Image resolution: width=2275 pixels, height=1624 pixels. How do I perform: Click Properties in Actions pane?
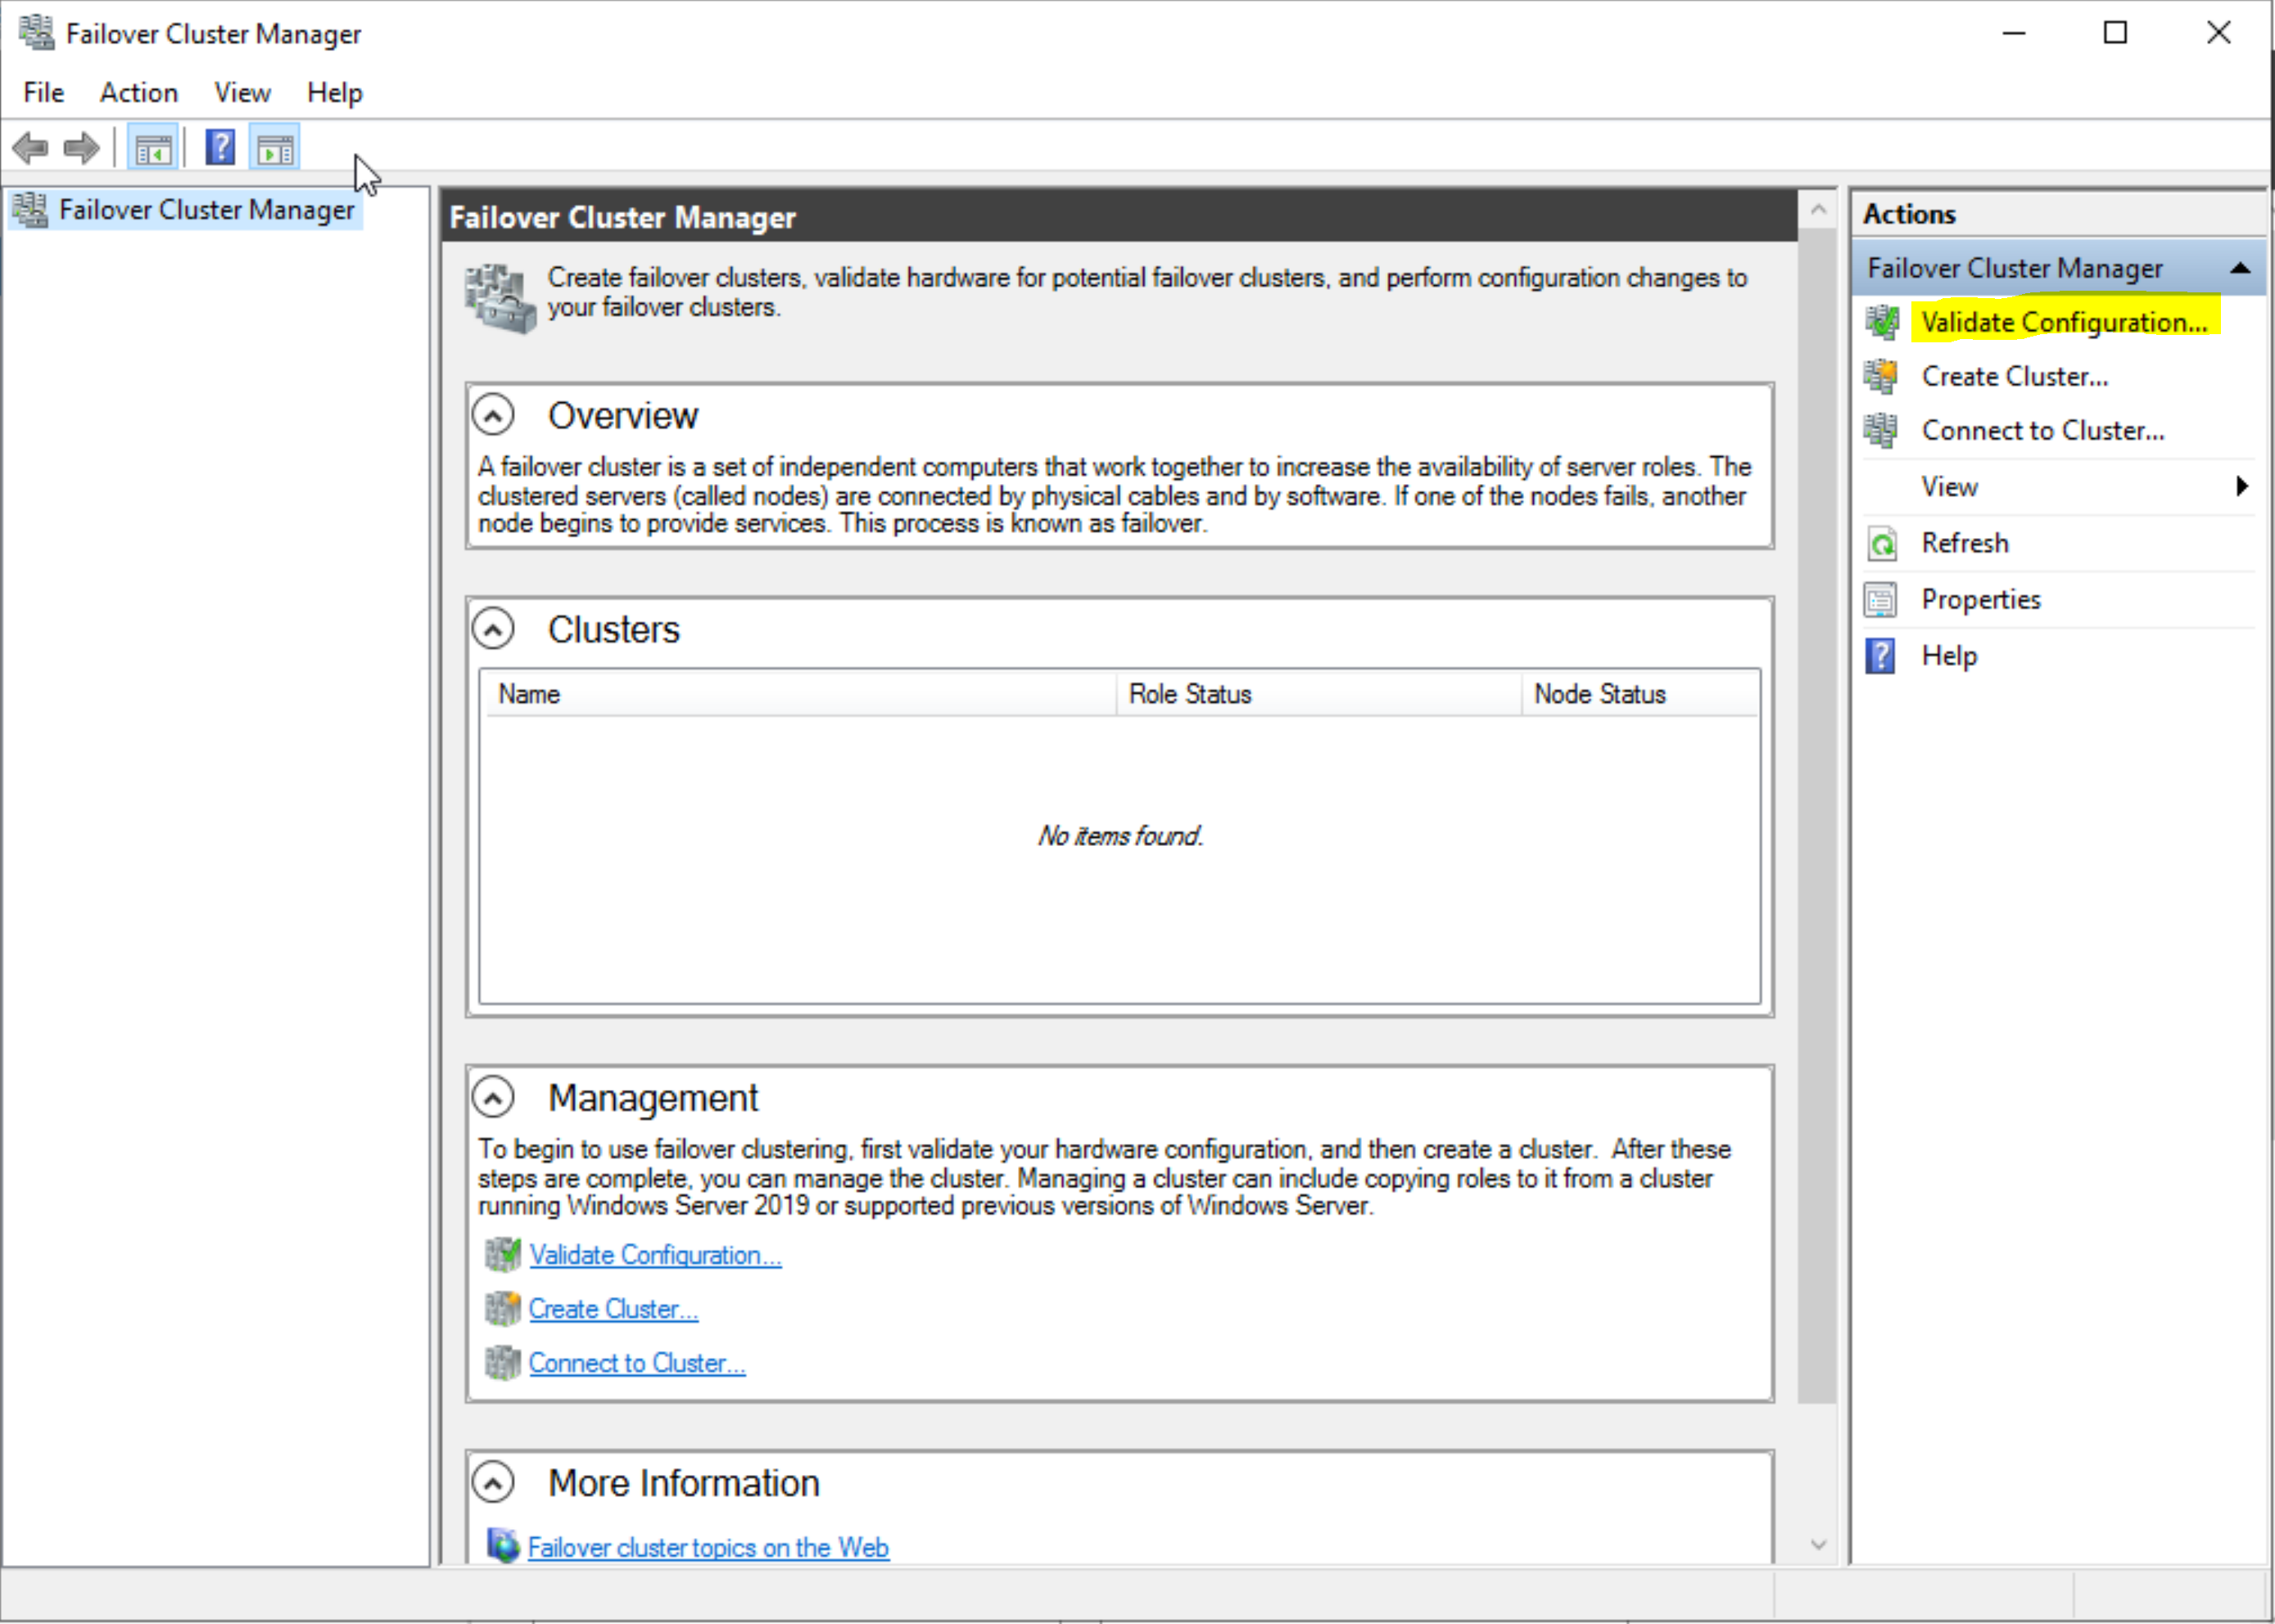tap(1981, 599)
